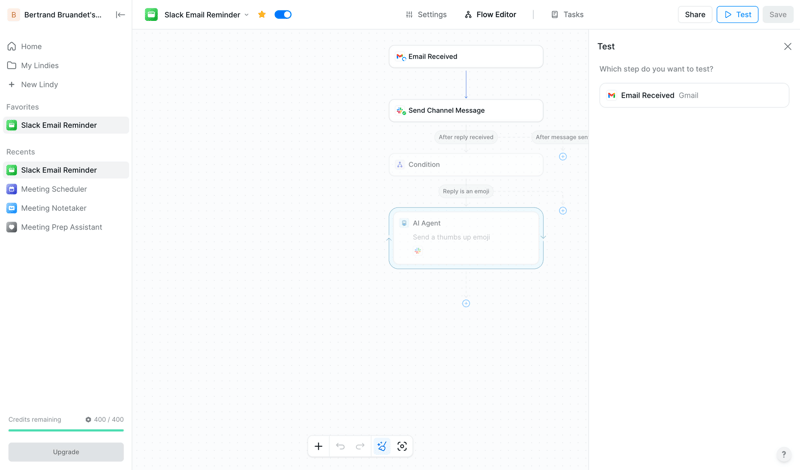800x470 pixels.
Task: Click 'Send a thumbs up emoji' prompt text
Action: [x=452, y=237]
